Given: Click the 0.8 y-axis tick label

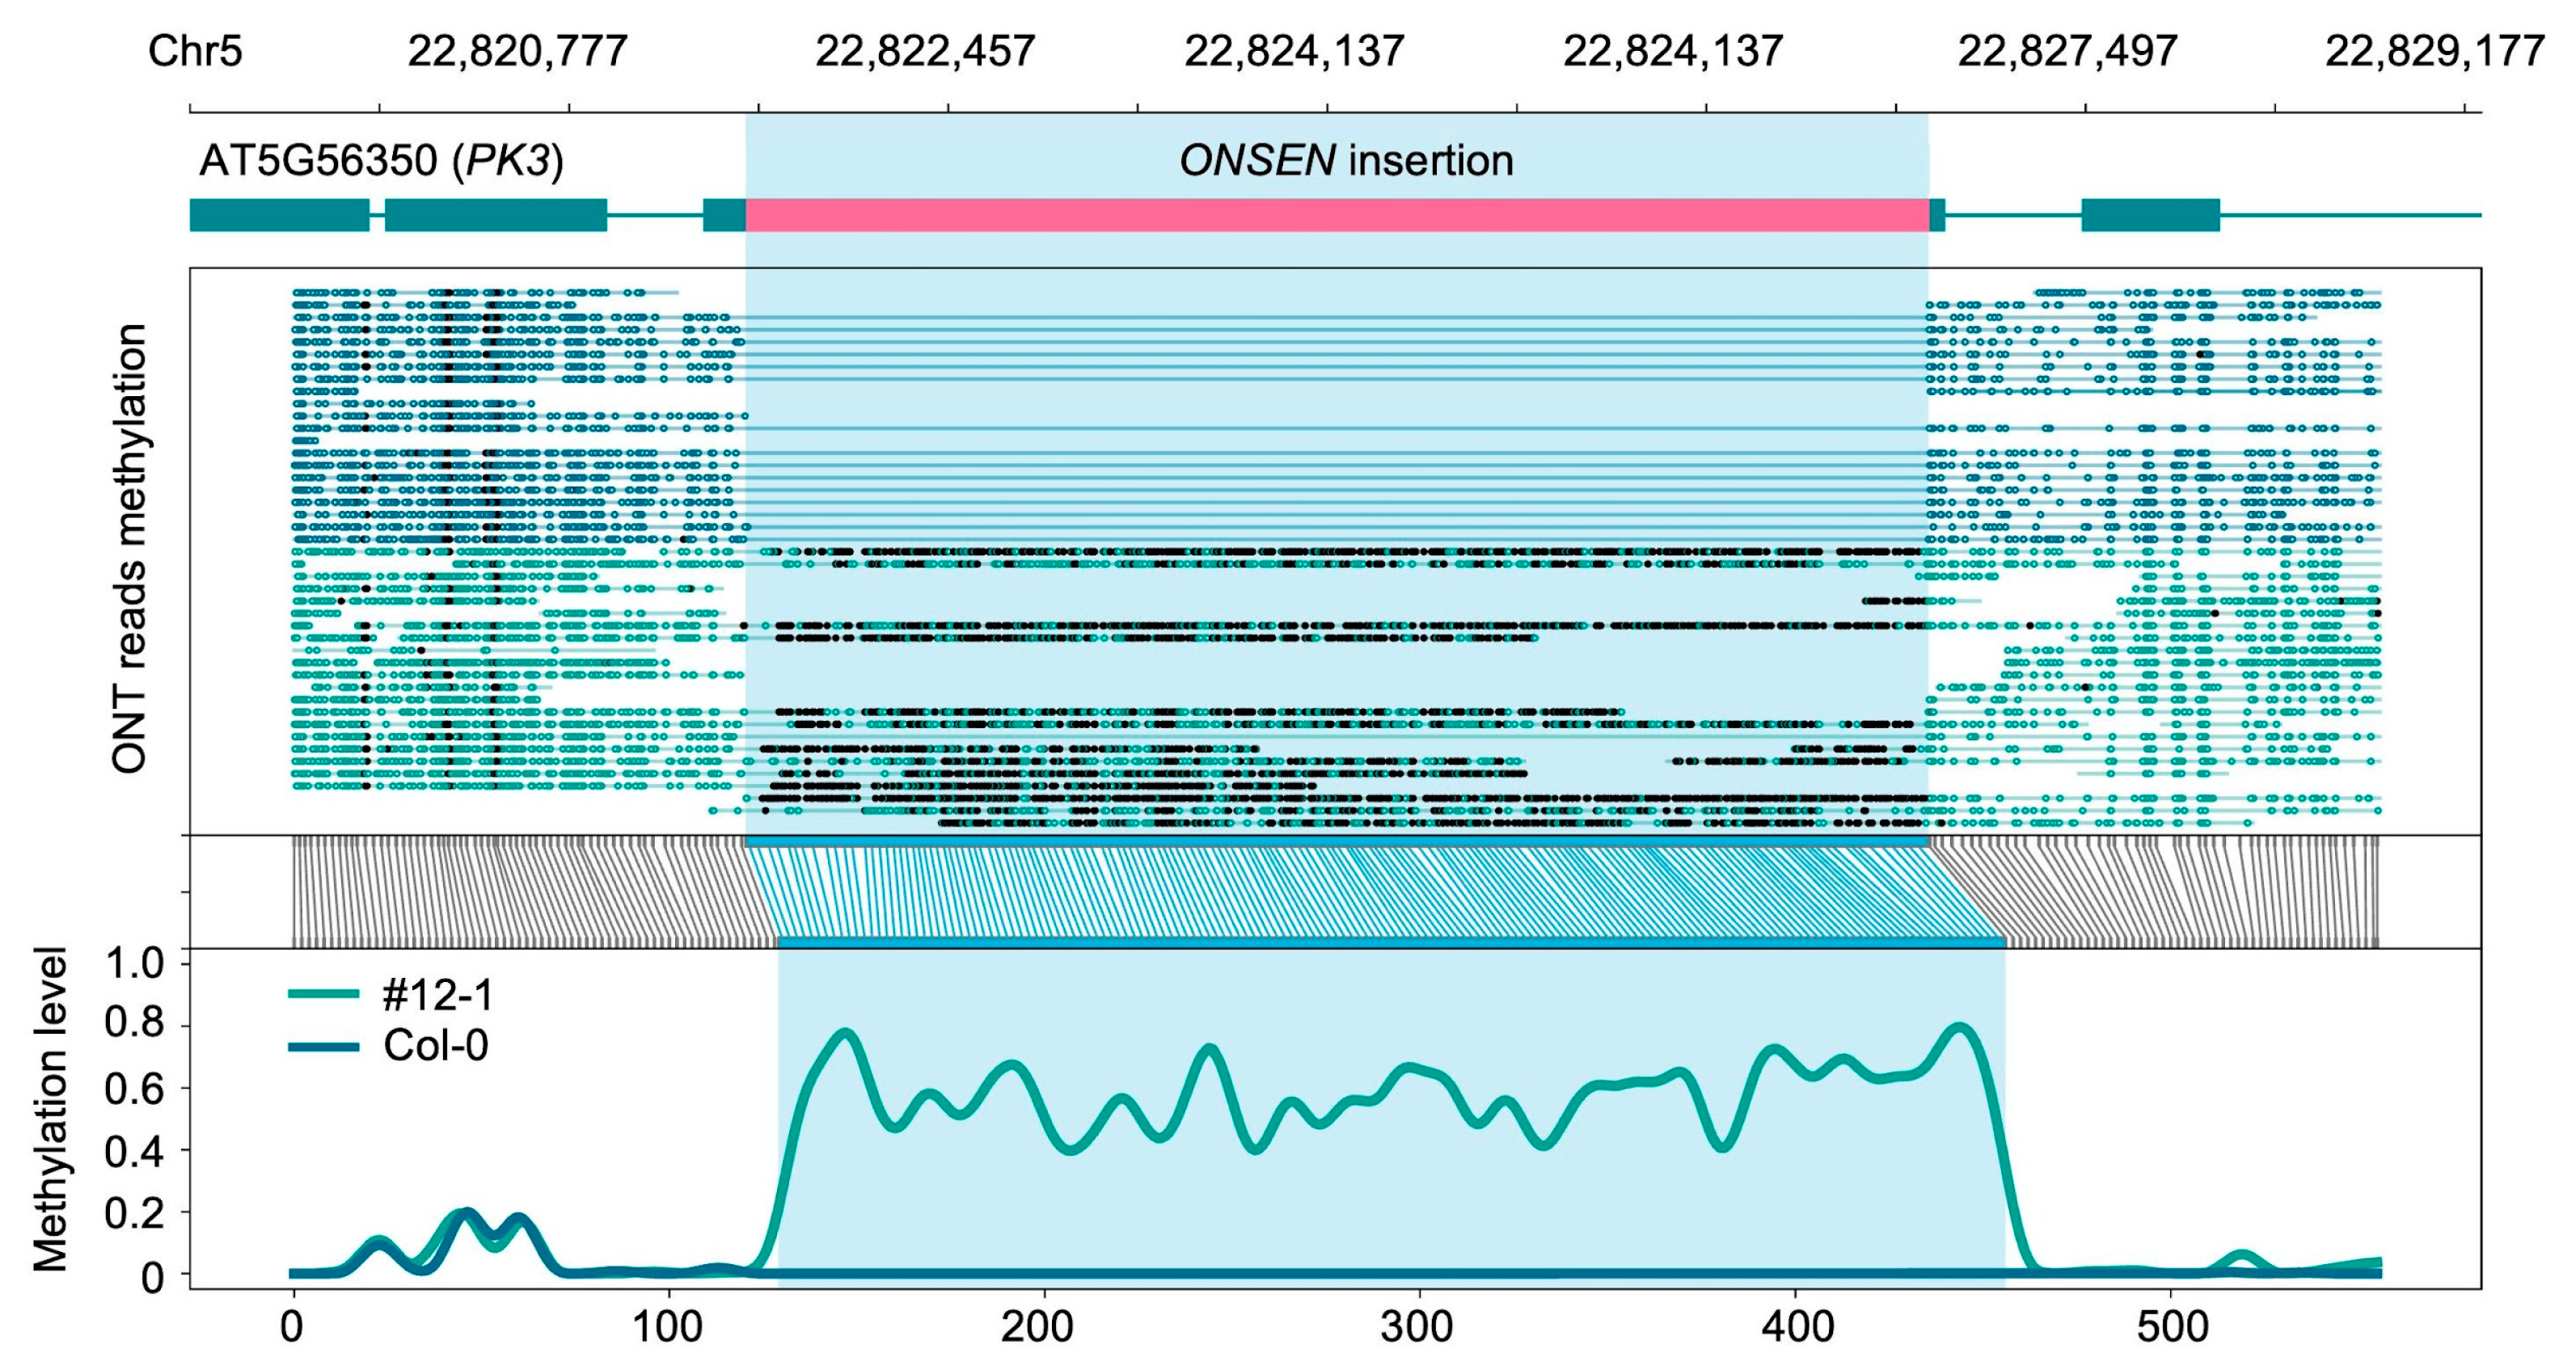Looking at the screenshot, I should tap(134, 1023).
